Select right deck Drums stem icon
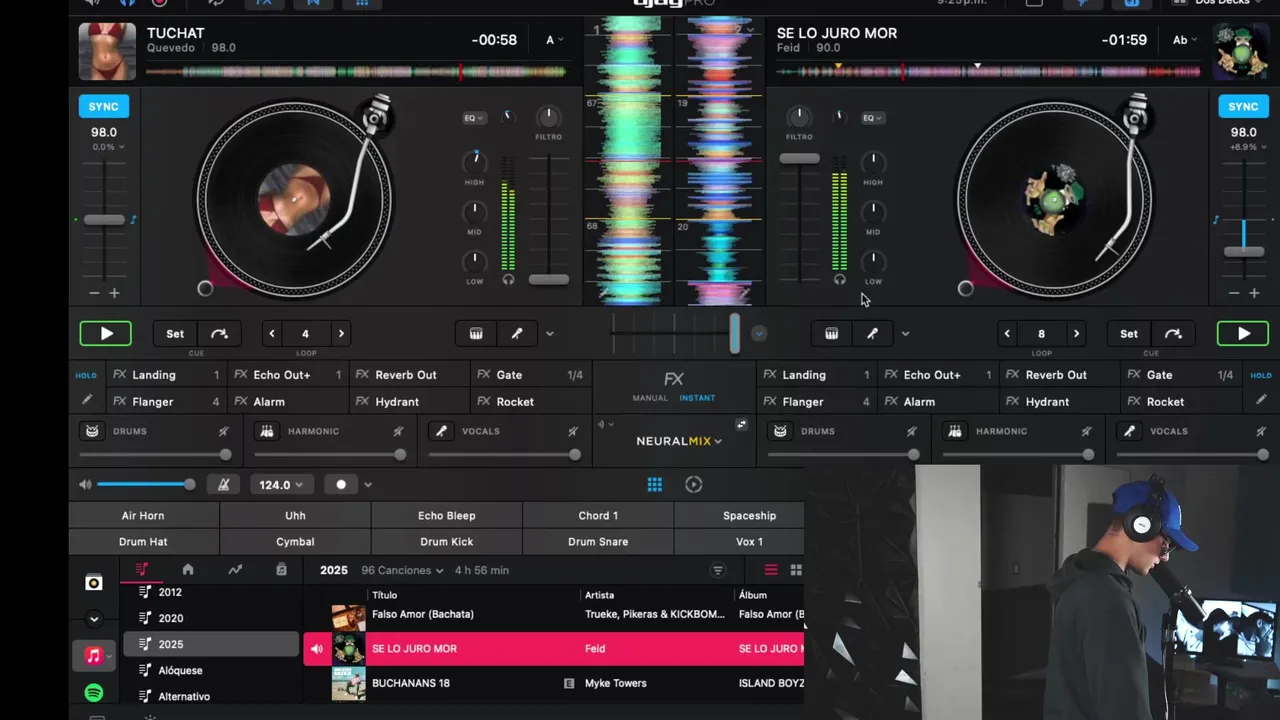This screenshot has width=1280, height=720. coord(780,431)
